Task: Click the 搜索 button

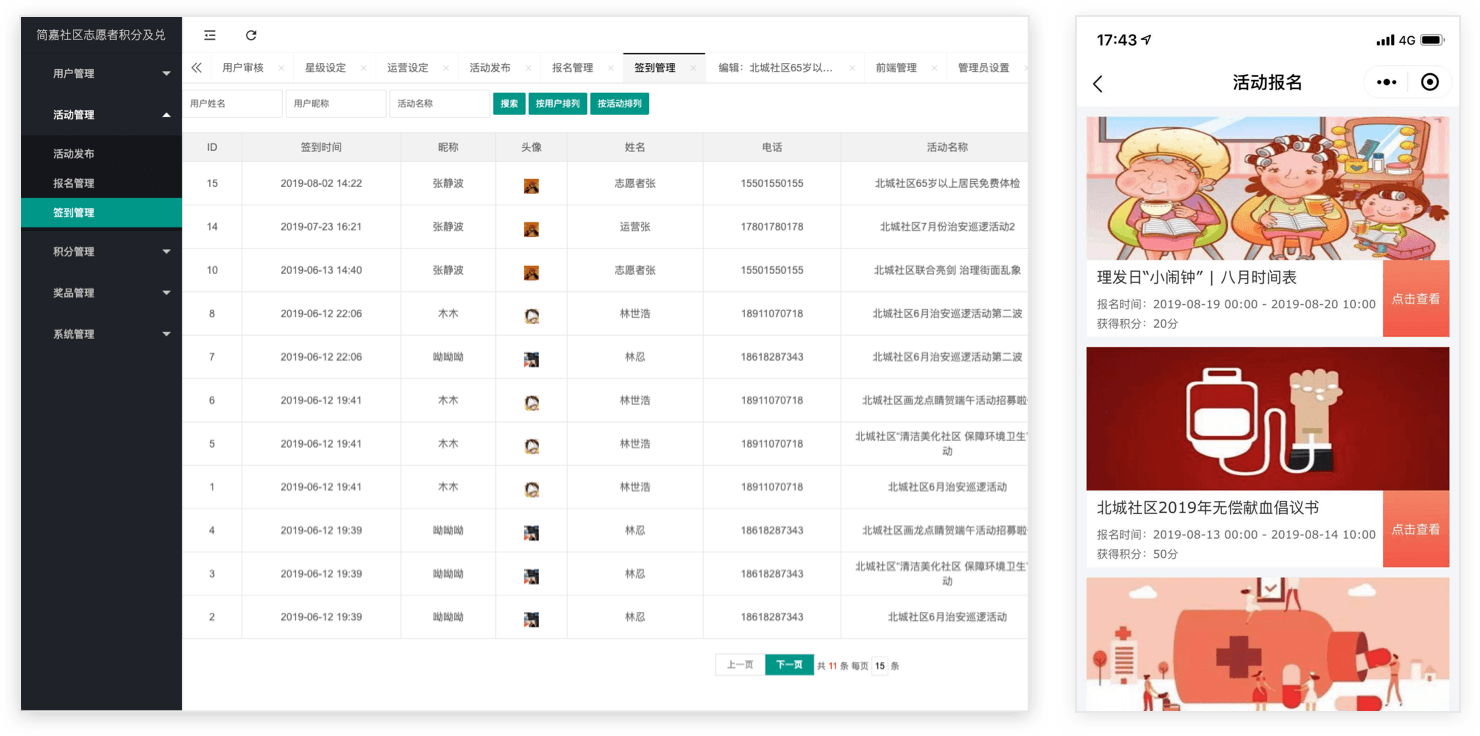Action: click(509, 103)
